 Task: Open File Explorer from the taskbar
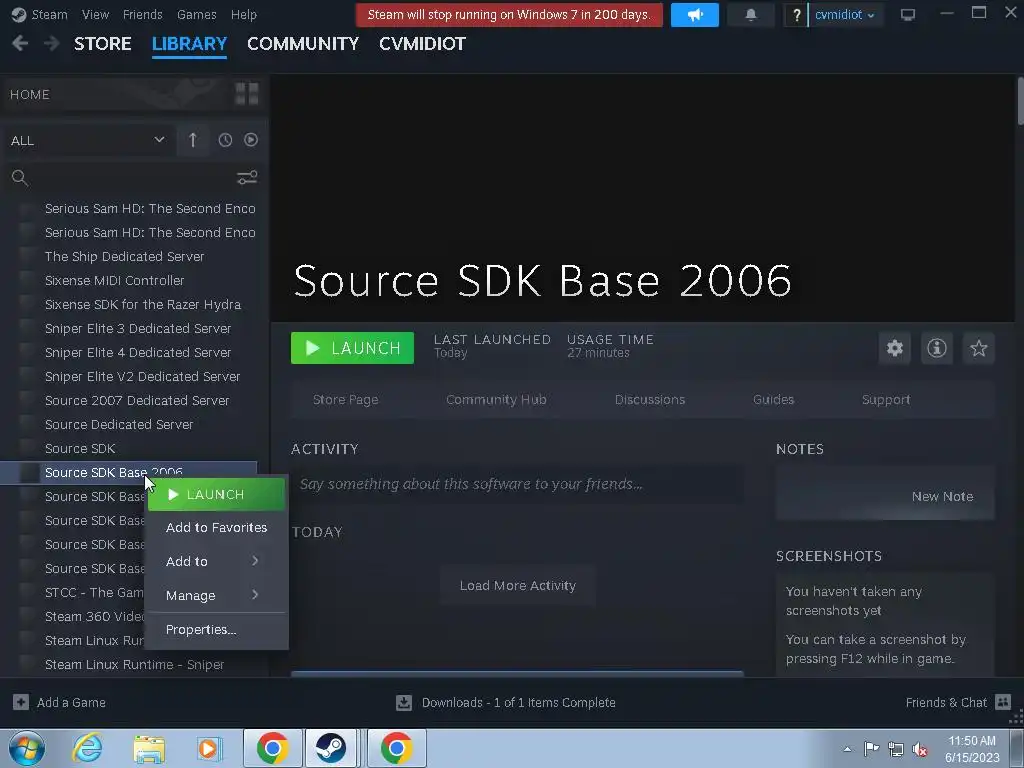click(x=149, y=748)
